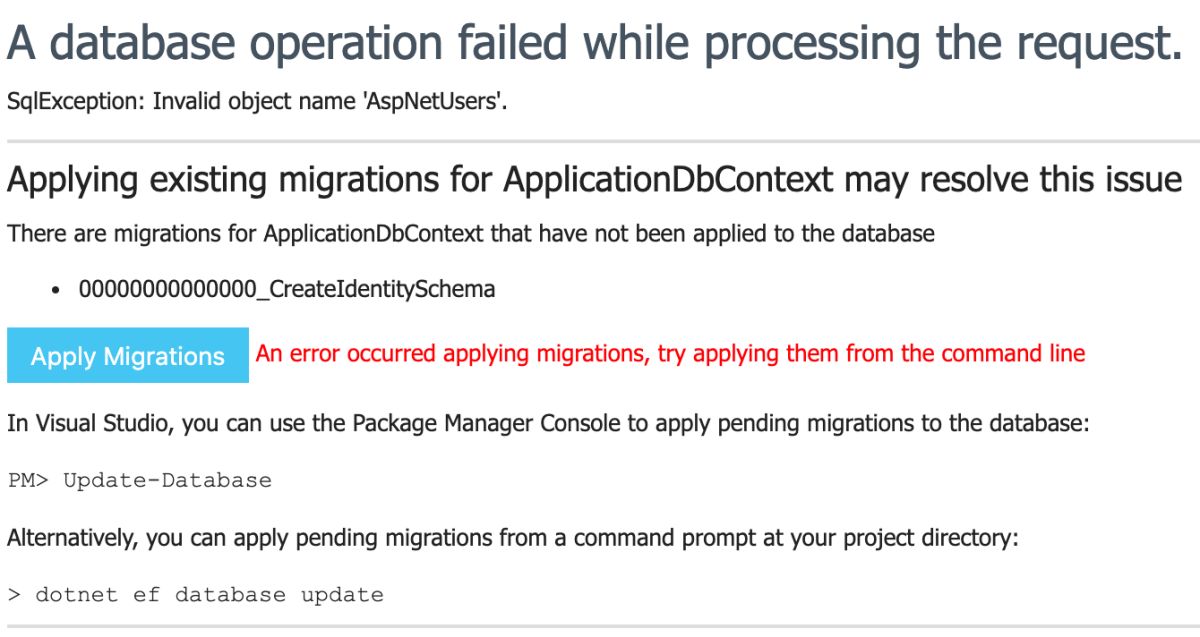Click the red migration error message
Image resolution: width=1200 pixels, height=637 pixels.
coord(670,353)
